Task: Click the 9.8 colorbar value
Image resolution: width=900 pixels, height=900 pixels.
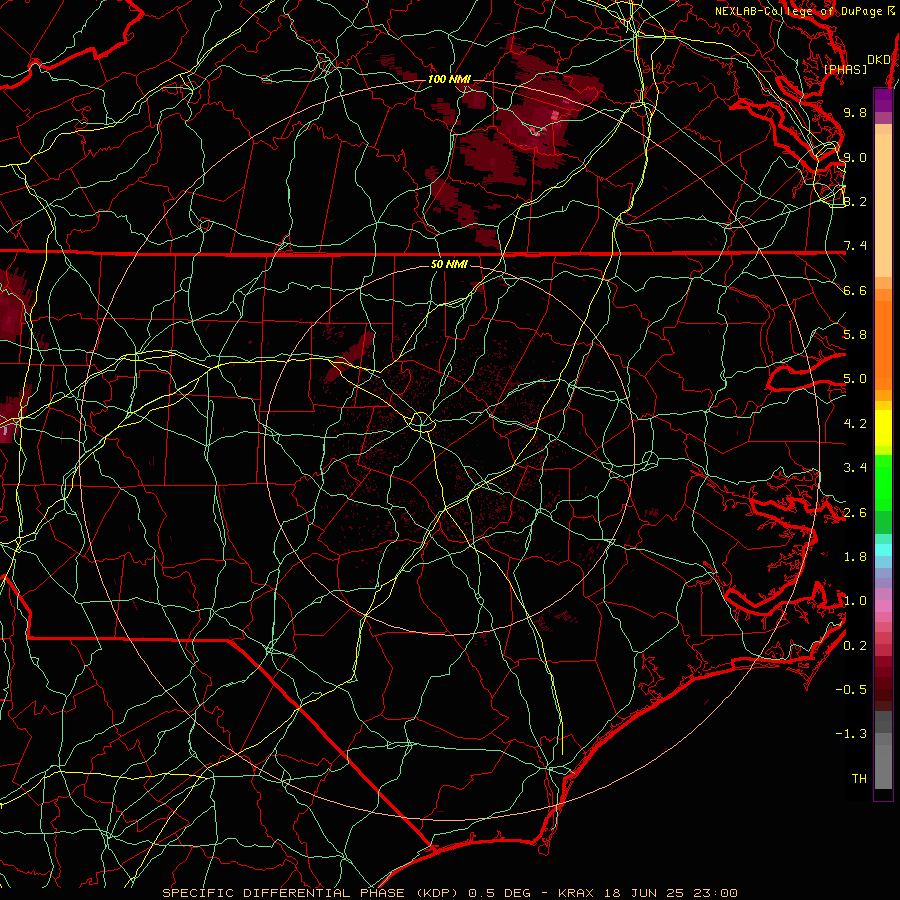Action: point(855,112)
